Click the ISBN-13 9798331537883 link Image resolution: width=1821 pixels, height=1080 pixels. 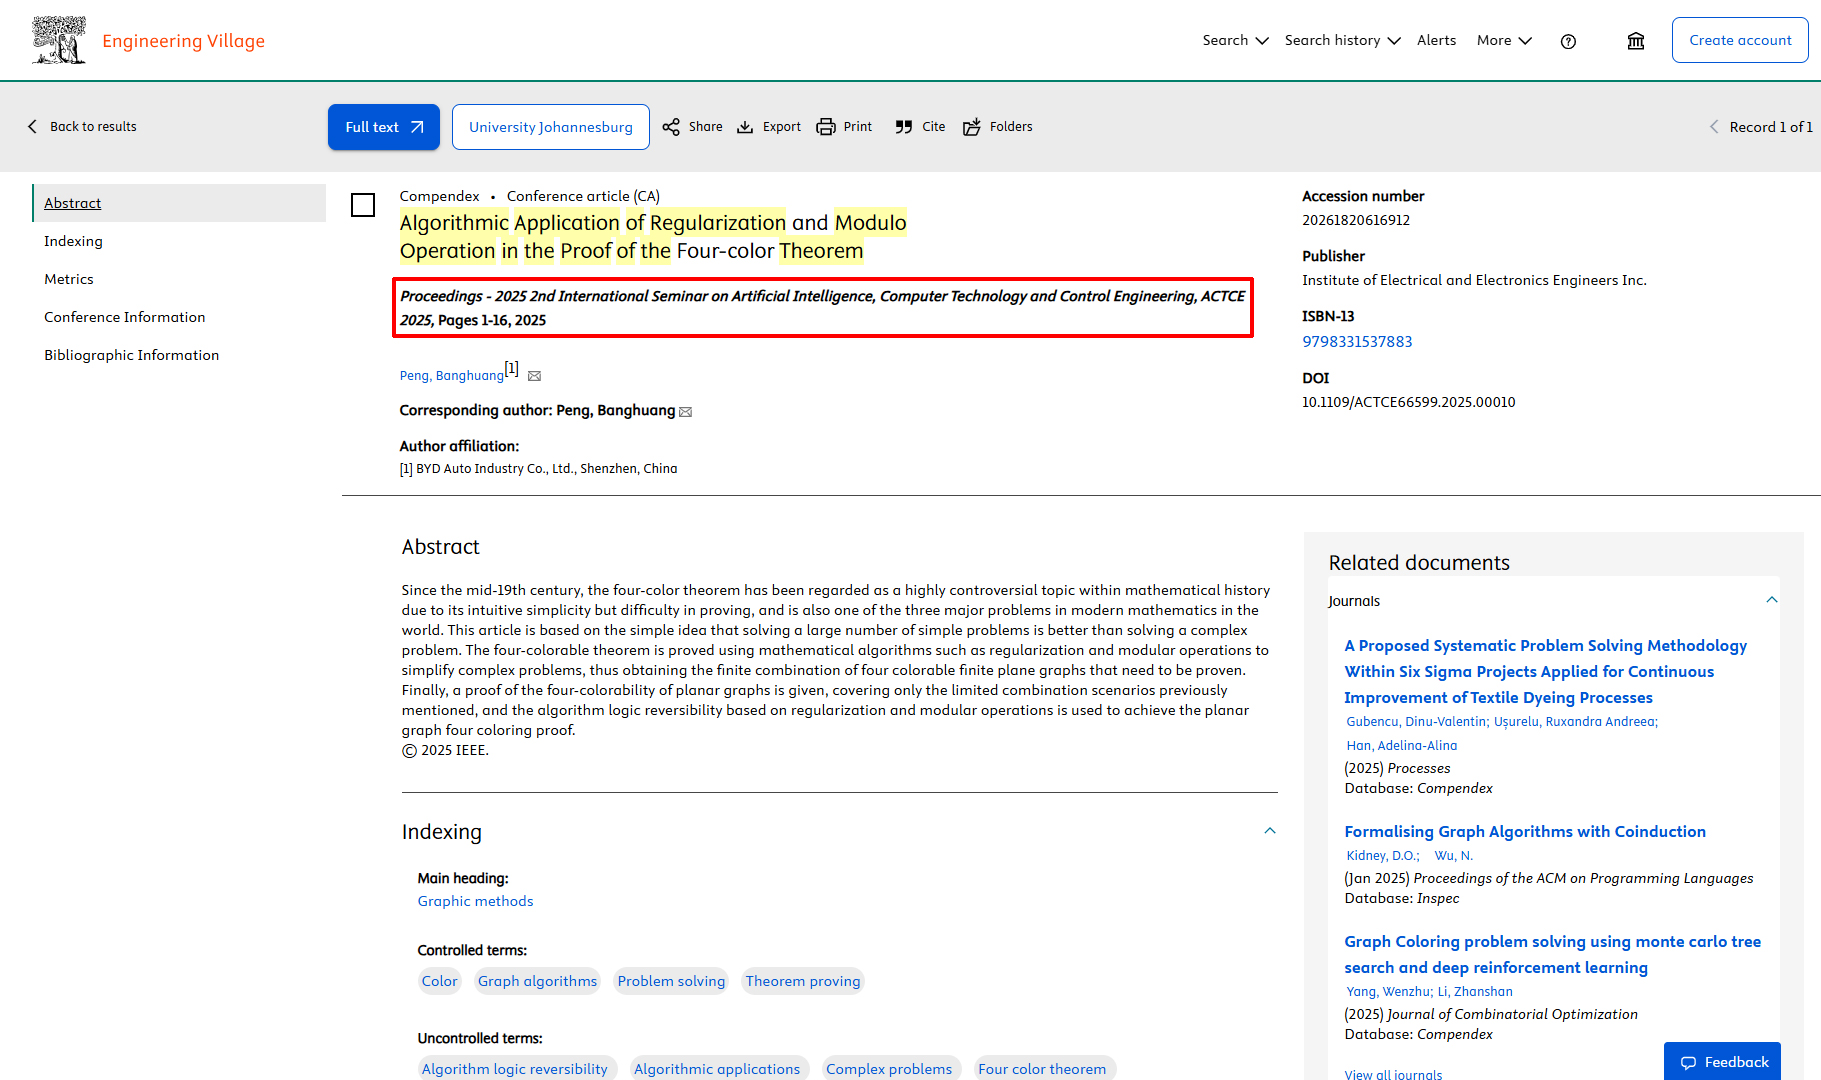(1357, 342)
